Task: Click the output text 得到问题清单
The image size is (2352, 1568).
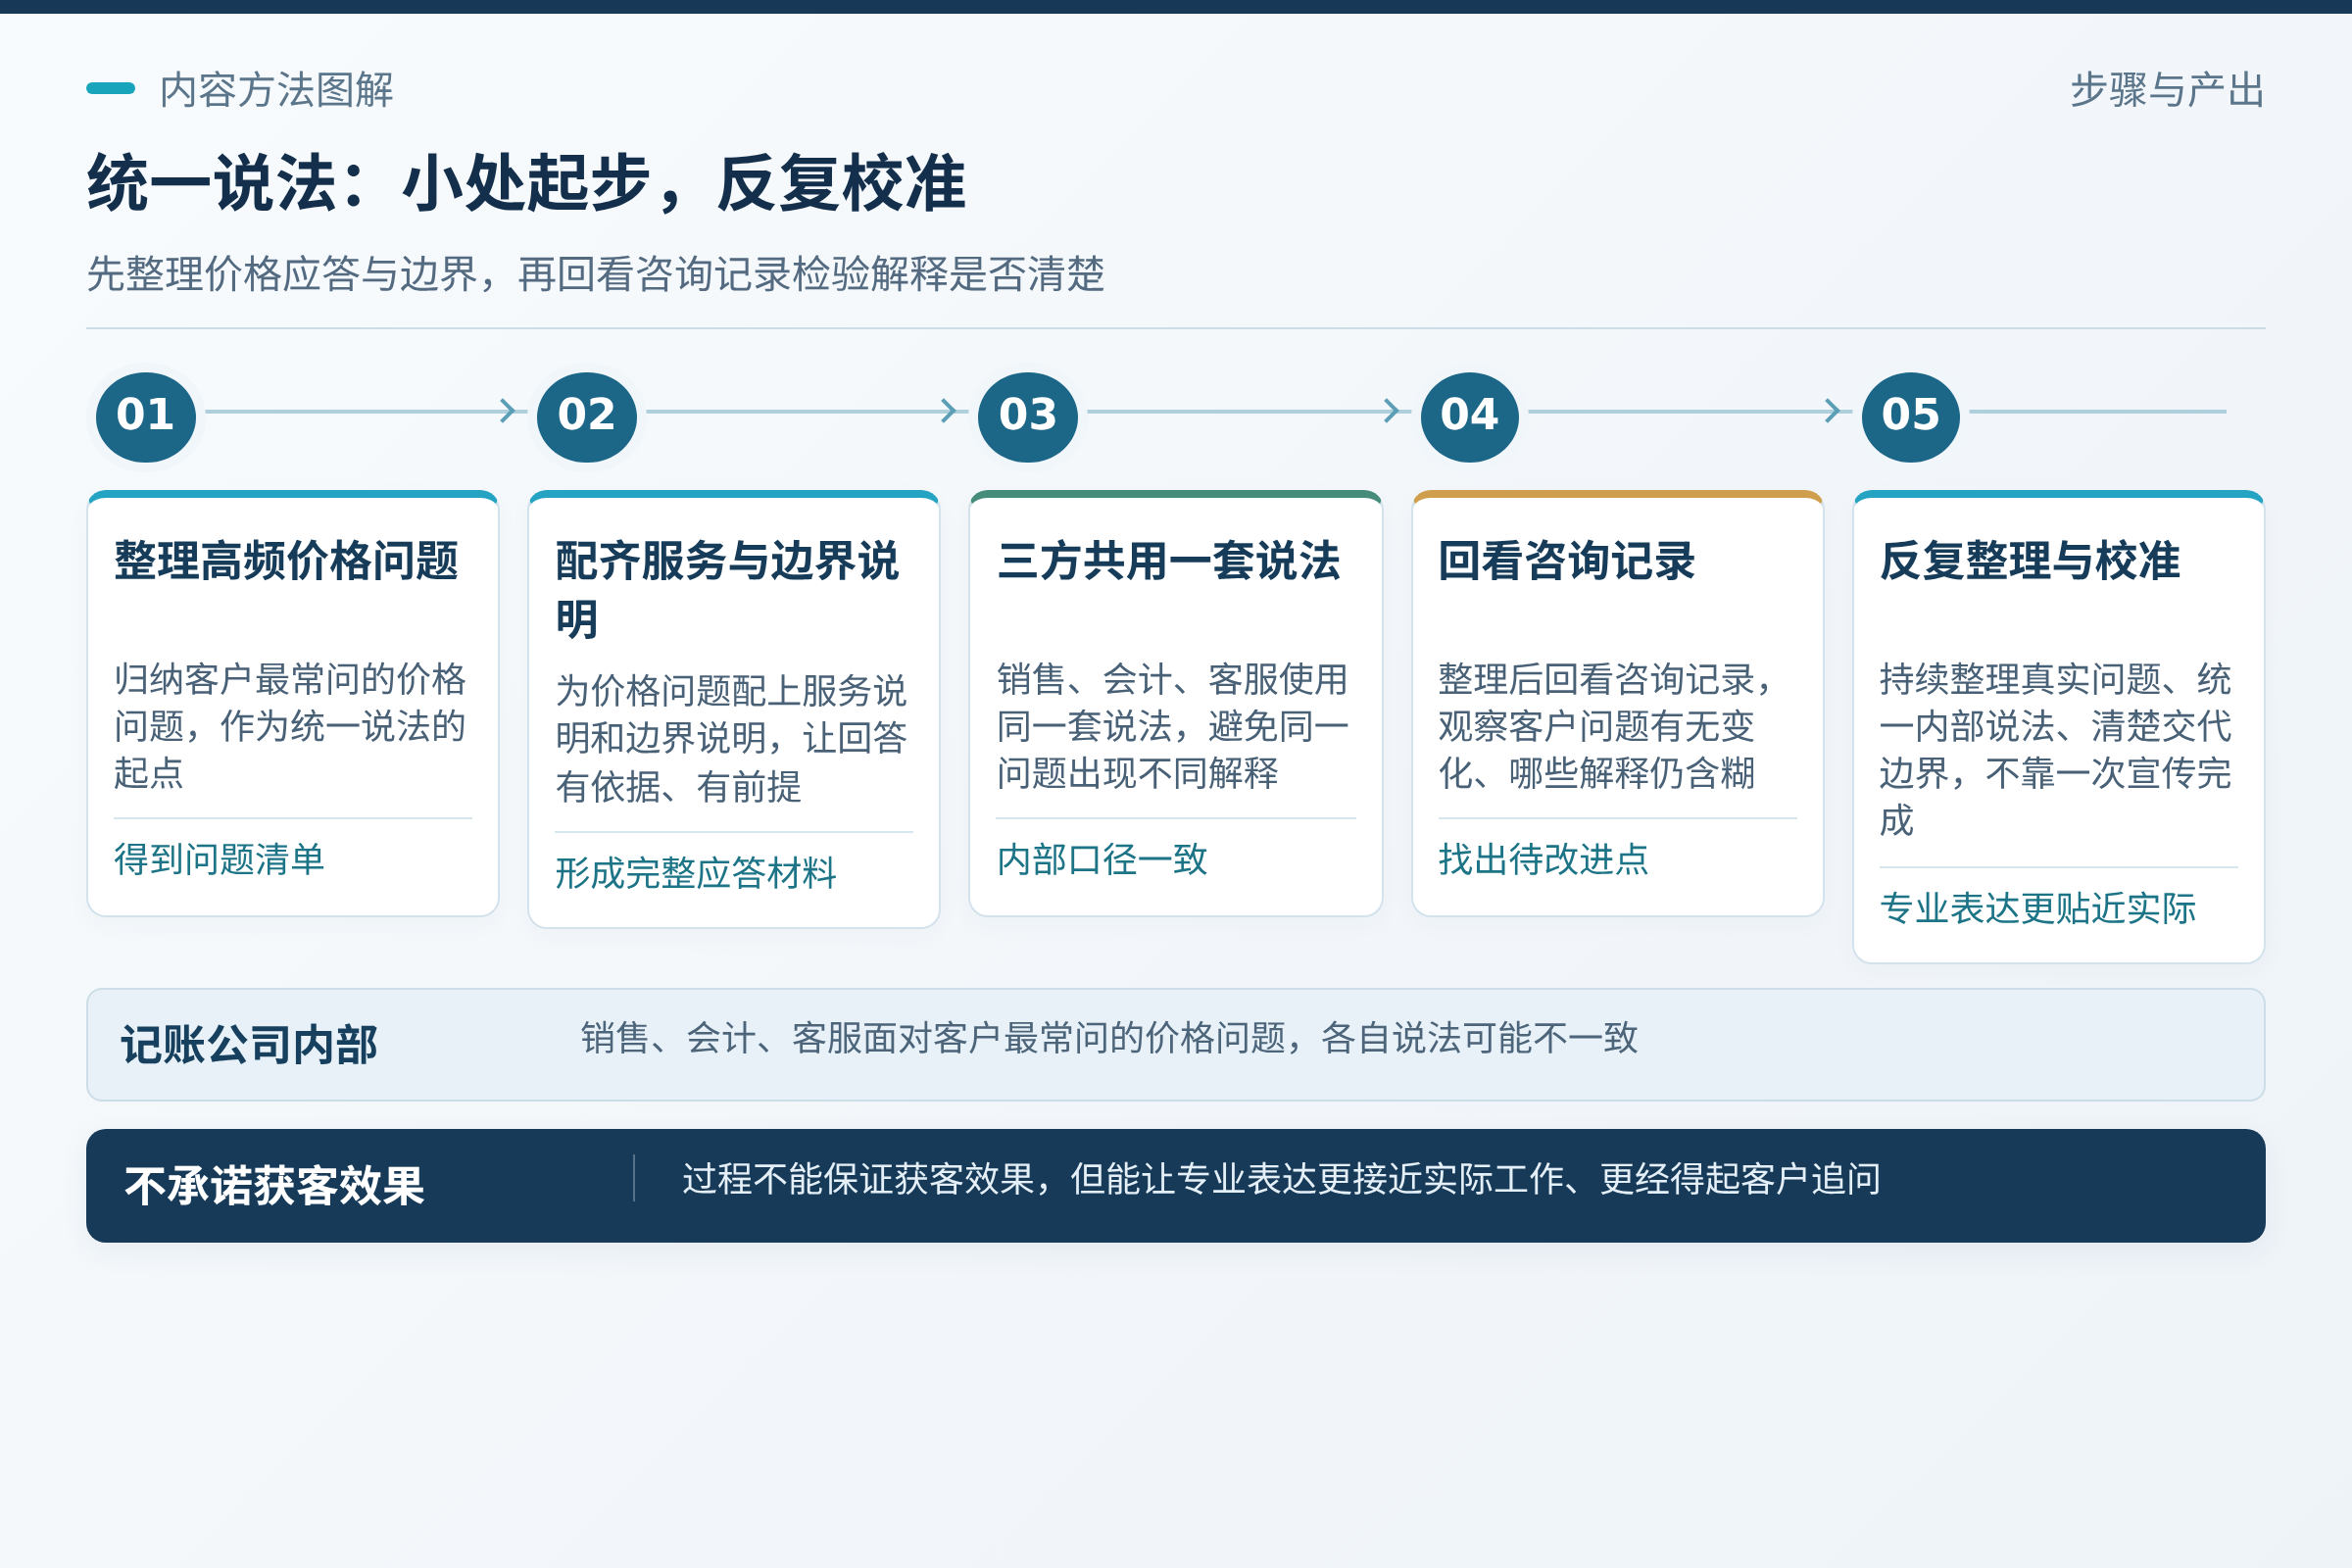Action: 220,859
